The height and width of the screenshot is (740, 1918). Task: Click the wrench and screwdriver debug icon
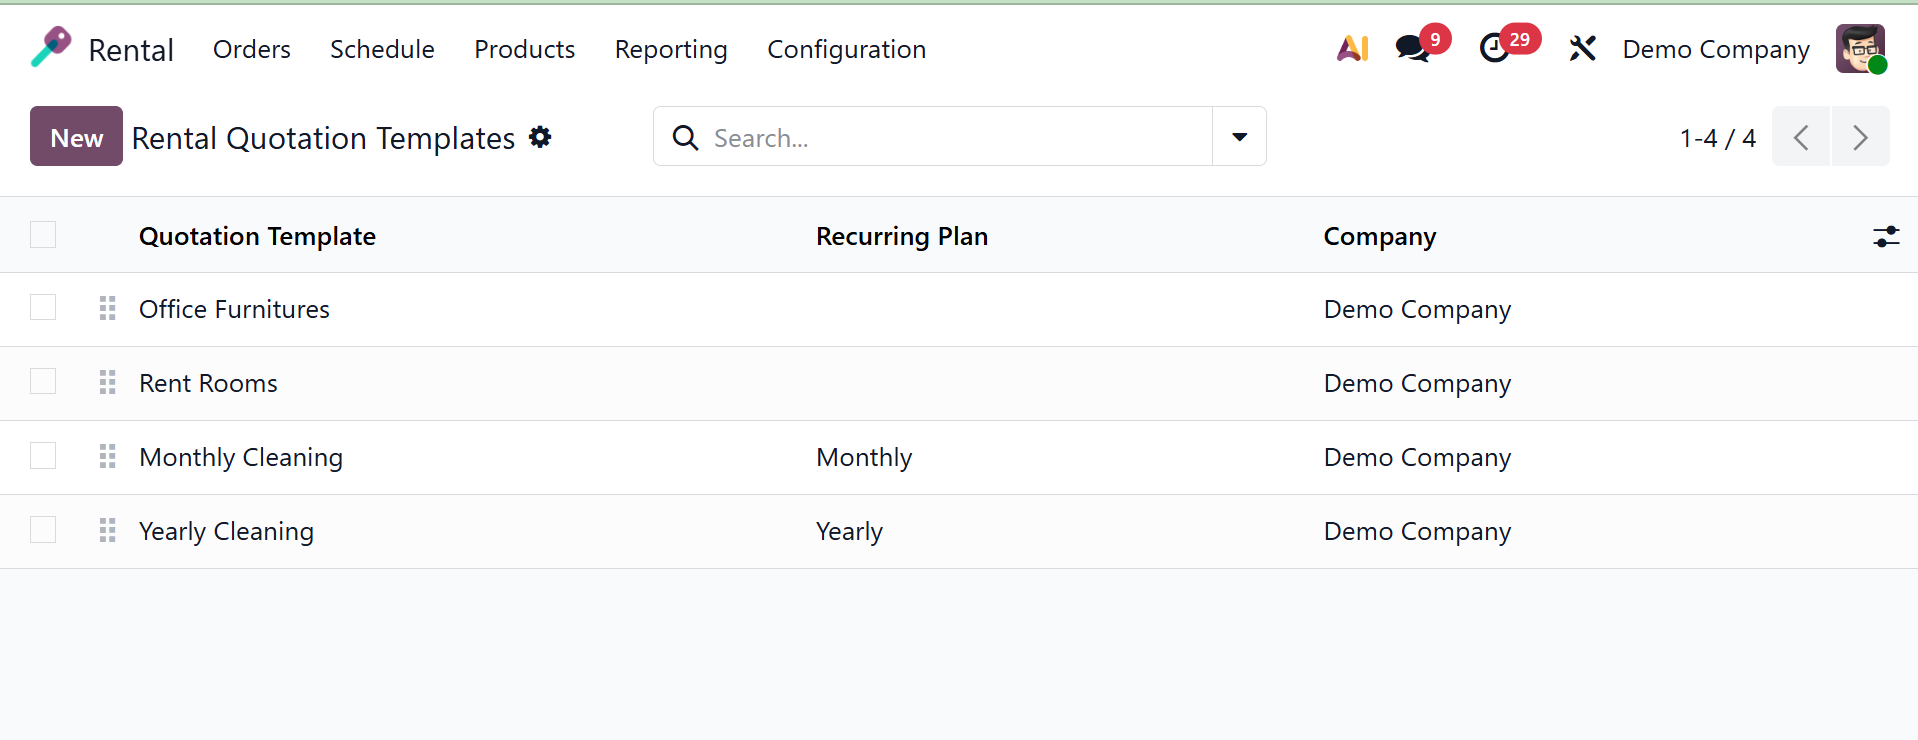[x=1582, y=48]
